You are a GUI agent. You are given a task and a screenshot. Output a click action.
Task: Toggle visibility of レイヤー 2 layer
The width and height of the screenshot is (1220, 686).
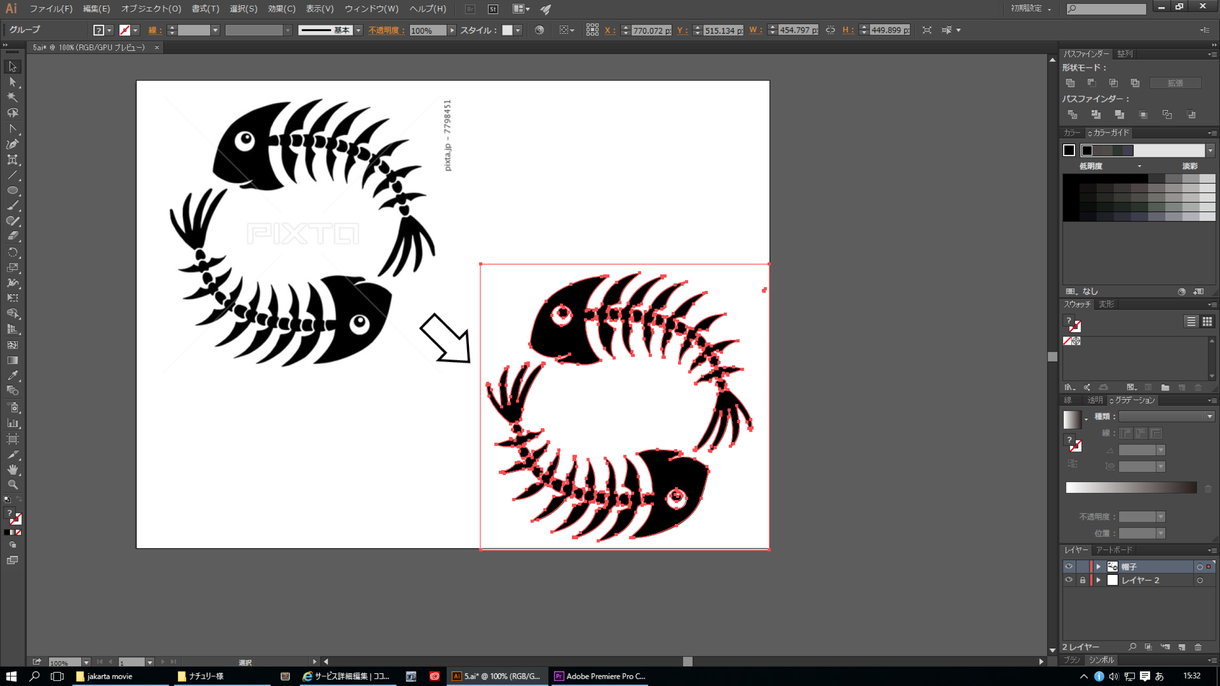click(x=1068, y=580)
